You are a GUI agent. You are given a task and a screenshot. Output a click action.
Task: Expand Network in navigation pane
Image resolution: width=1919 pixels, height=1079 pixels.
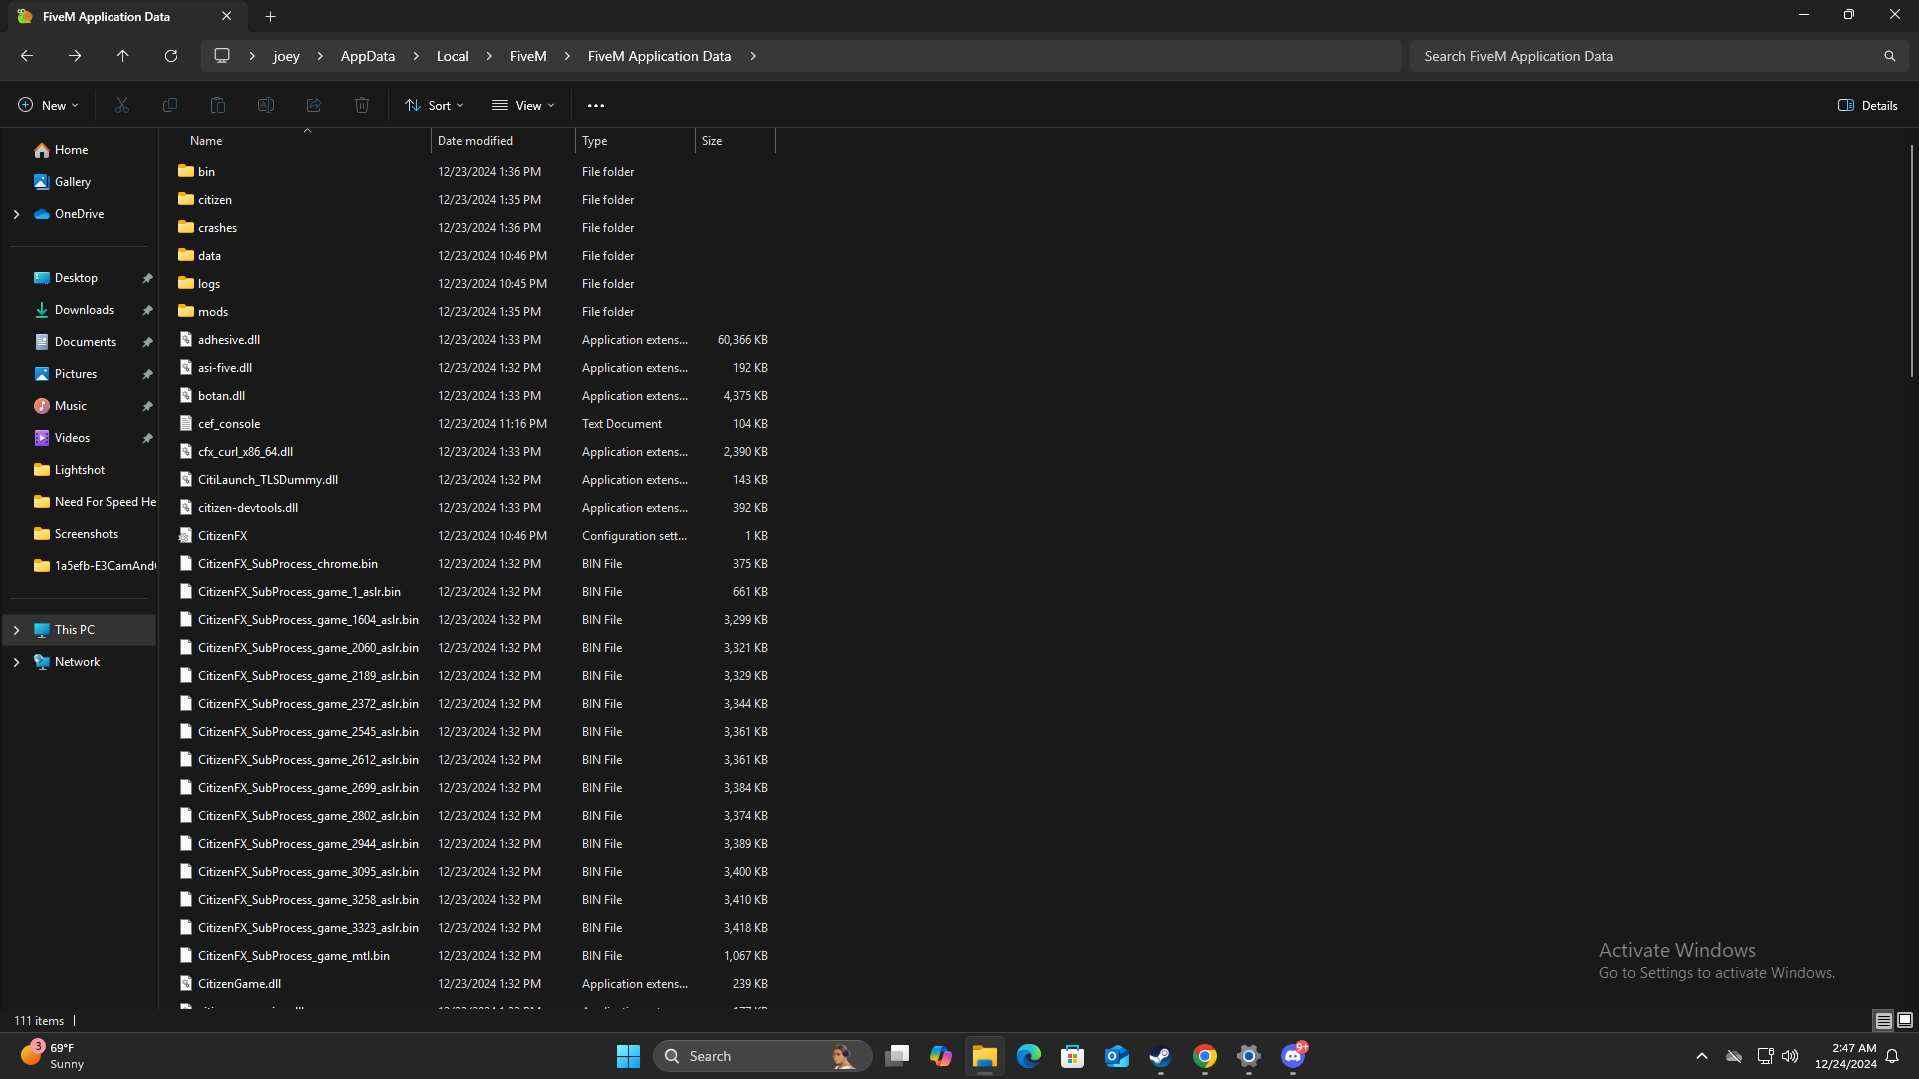click(x=16, y=662)
